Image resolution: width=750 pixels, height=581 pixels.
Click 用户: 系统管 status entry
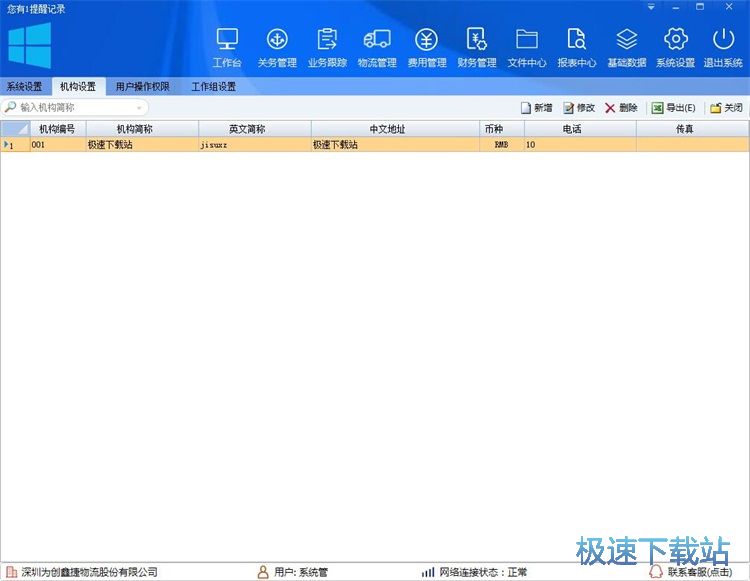(x=301, y=572)
